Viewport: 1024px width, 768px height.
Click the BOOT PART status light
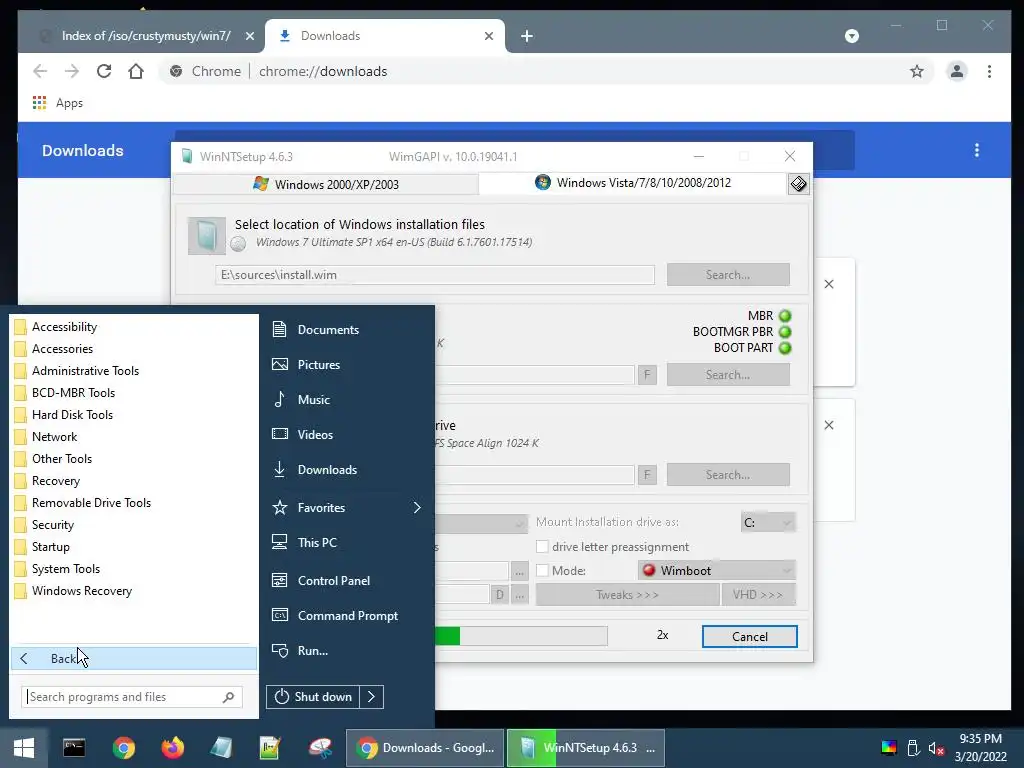click(x=785, y=348)
